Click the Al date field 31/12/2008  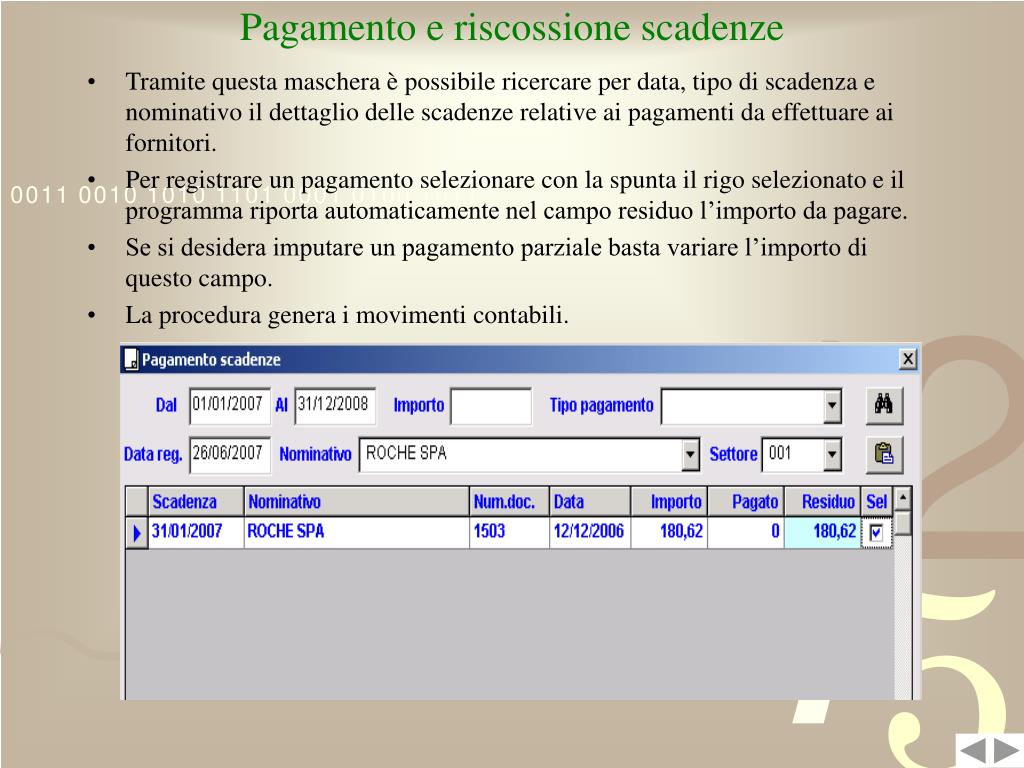click(334, 405)
